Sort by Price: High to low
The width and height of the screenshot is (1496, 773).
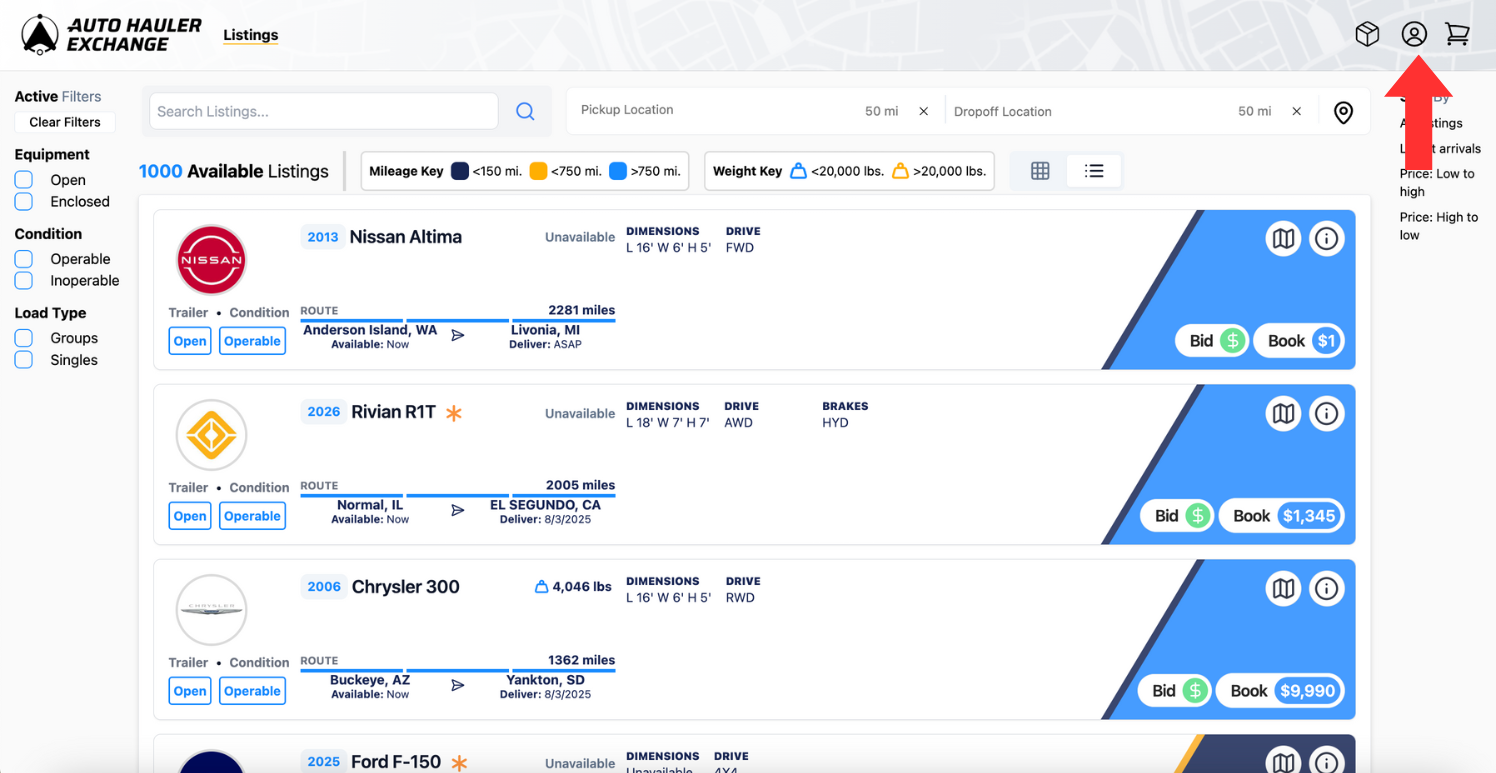click(1438, 226)
